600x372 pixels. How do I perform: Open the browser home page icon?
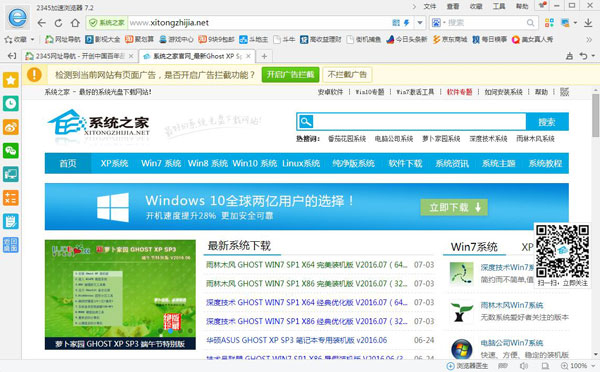point(75,23)
